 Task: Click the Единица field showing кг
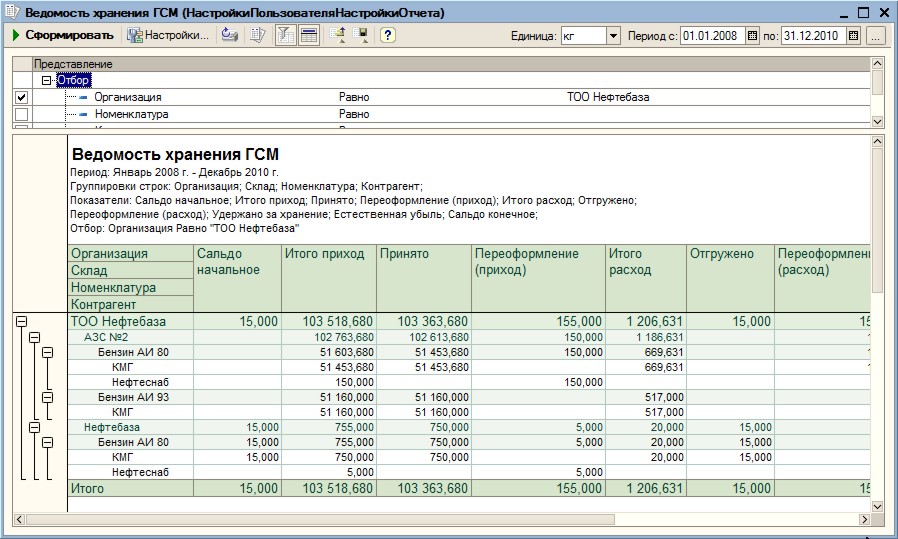point(584,36)
